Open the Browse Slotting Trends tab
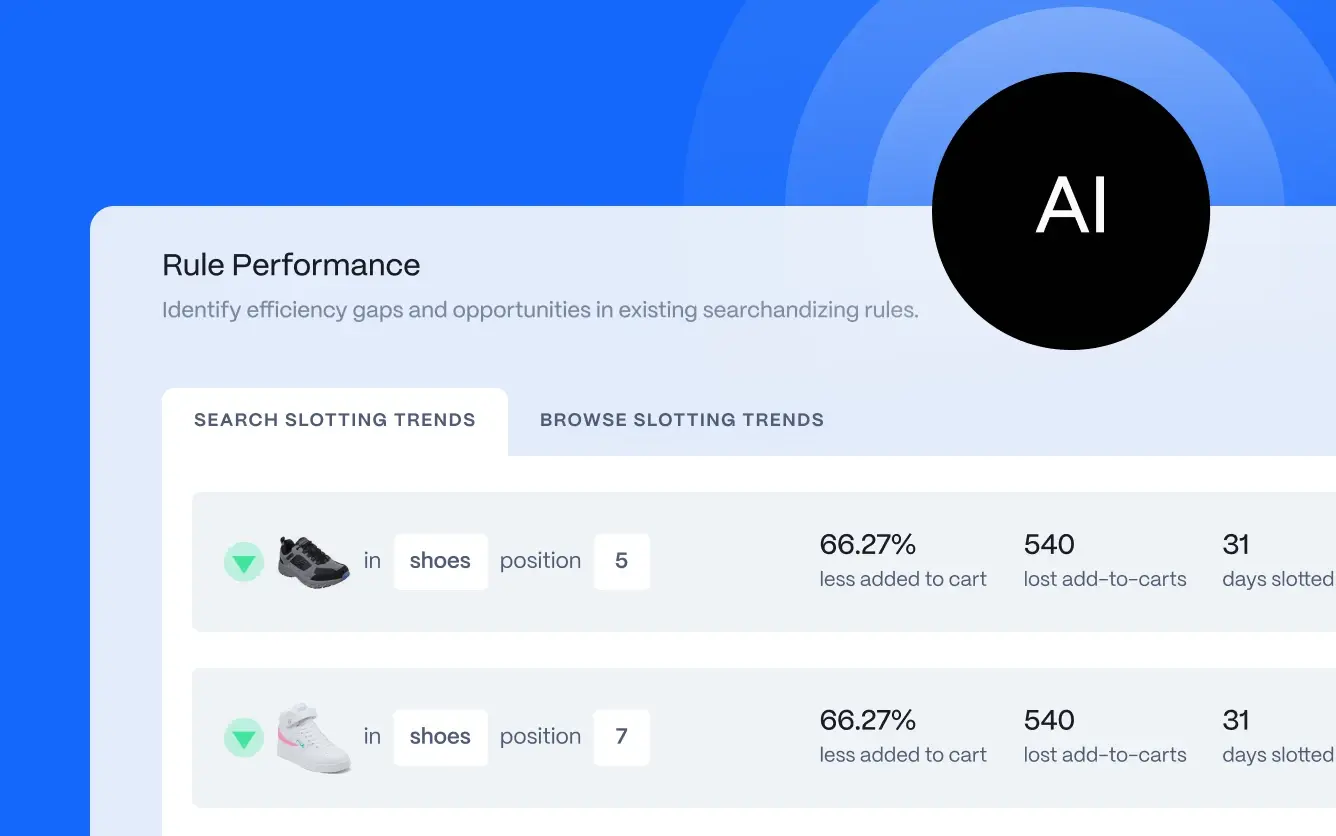Screen dimensions: 1336x836 pos(682,420)
